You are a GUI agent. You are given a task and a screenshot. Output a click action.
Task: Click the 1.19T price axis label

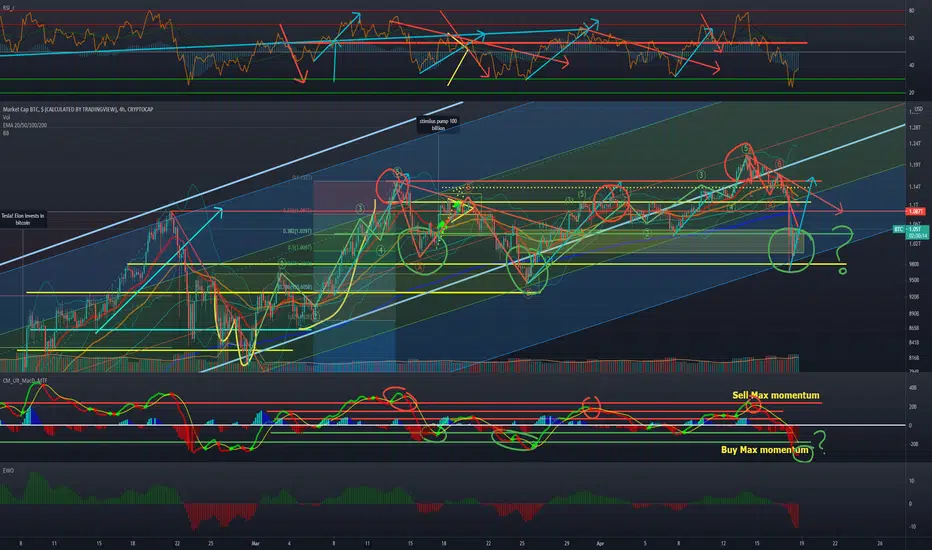point(915,165)
